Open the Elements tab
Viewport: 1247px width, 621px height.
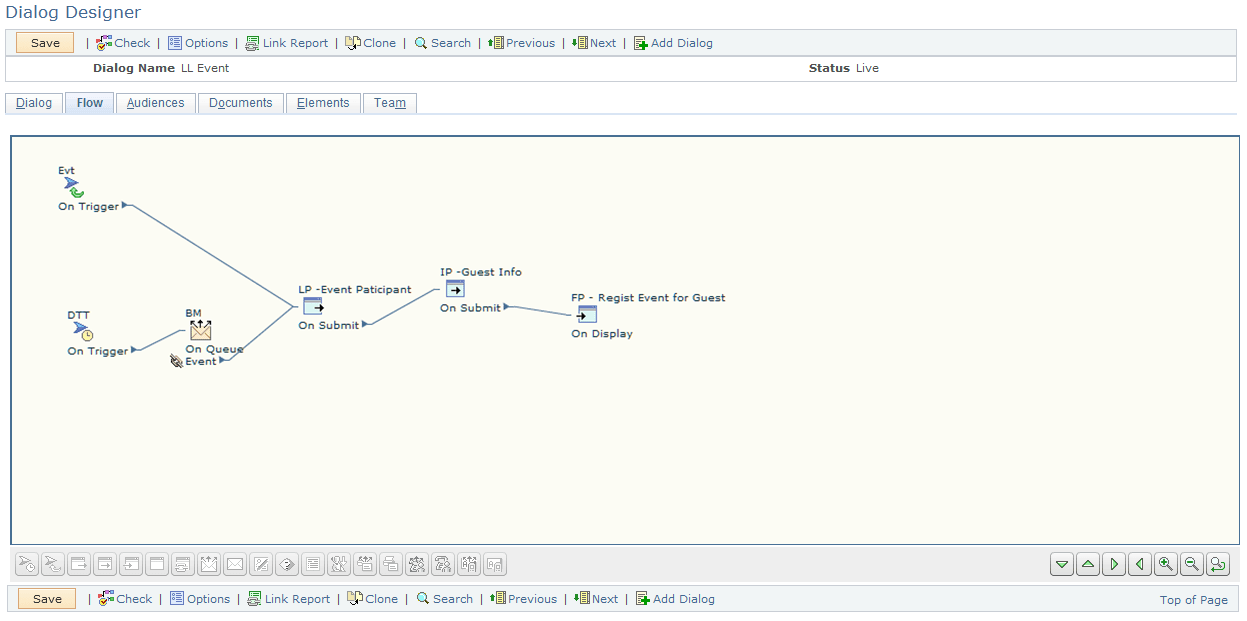click(322, 102)
